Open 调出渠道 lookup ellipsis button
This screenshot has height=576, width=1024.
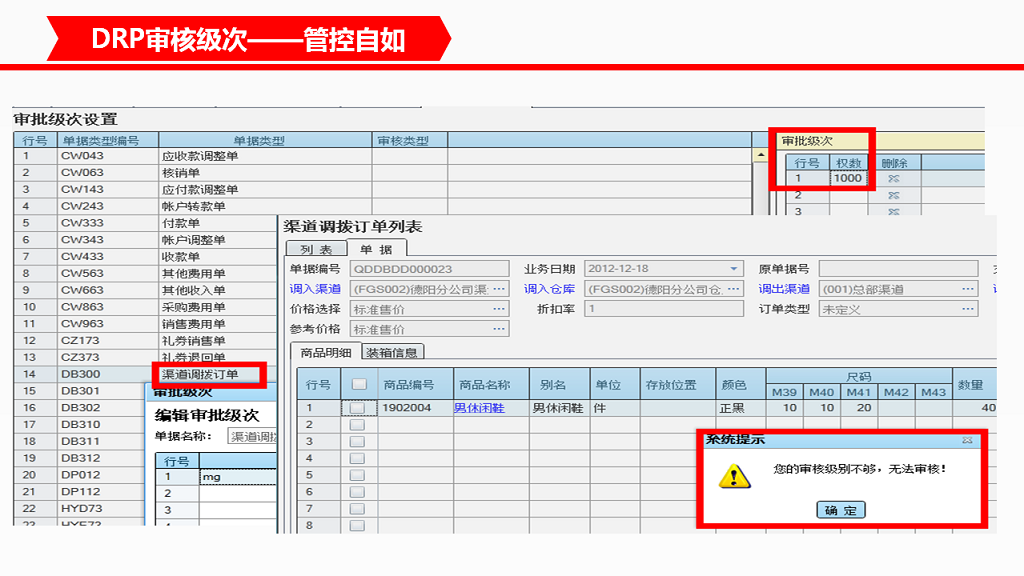[967, 289]
